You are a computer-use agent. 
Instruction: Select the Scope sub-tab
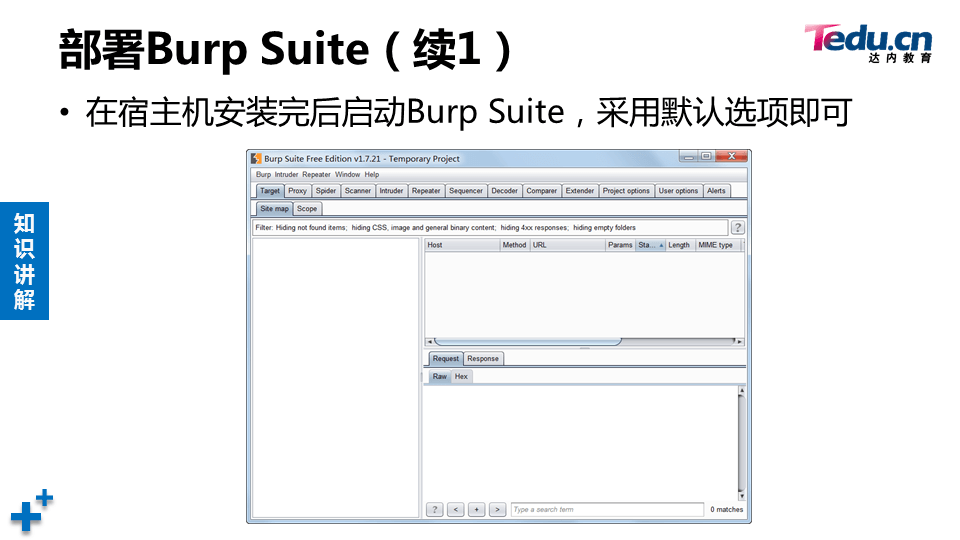(307, 209)
